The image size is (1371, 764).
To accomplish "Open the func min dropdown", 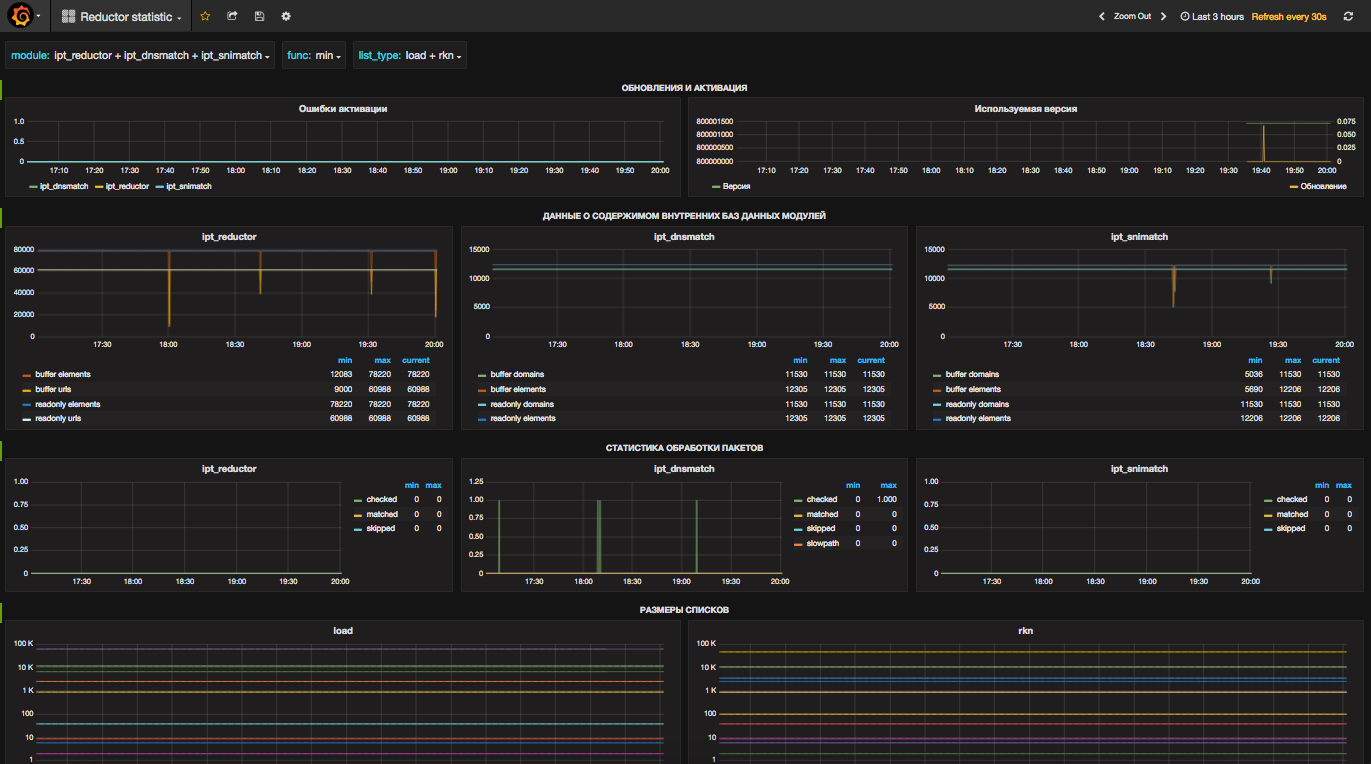I will [313, 56].
